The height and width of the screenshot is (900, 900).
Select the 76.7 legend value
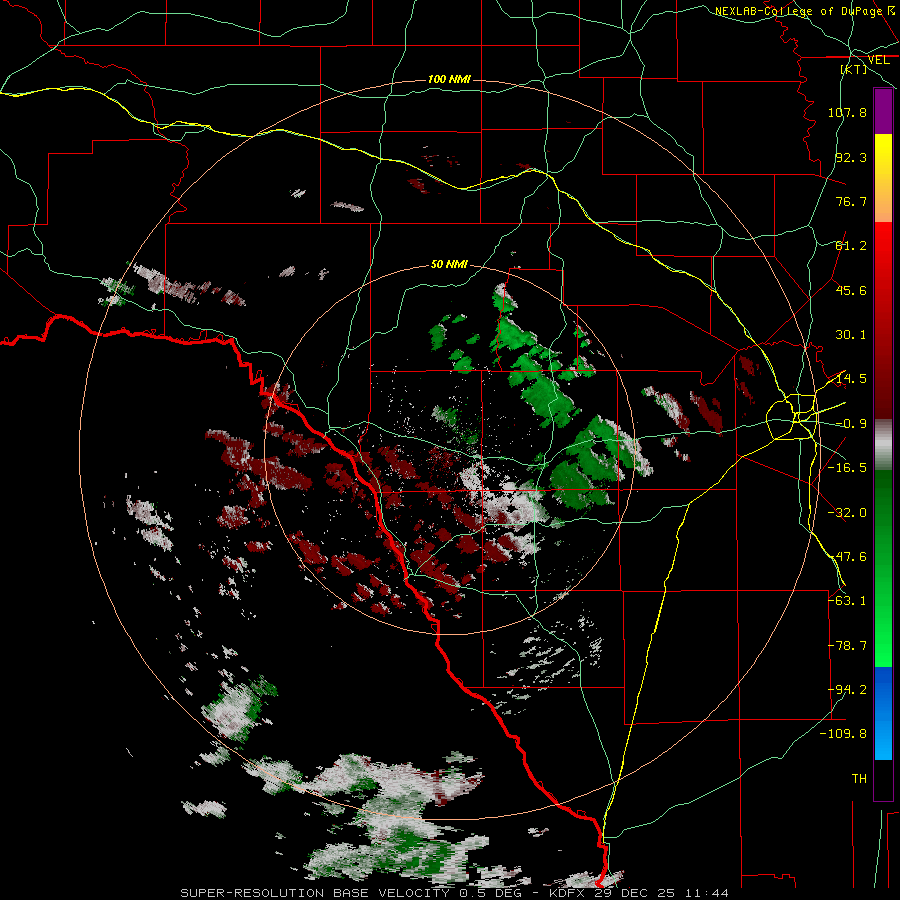click(851, 201)
